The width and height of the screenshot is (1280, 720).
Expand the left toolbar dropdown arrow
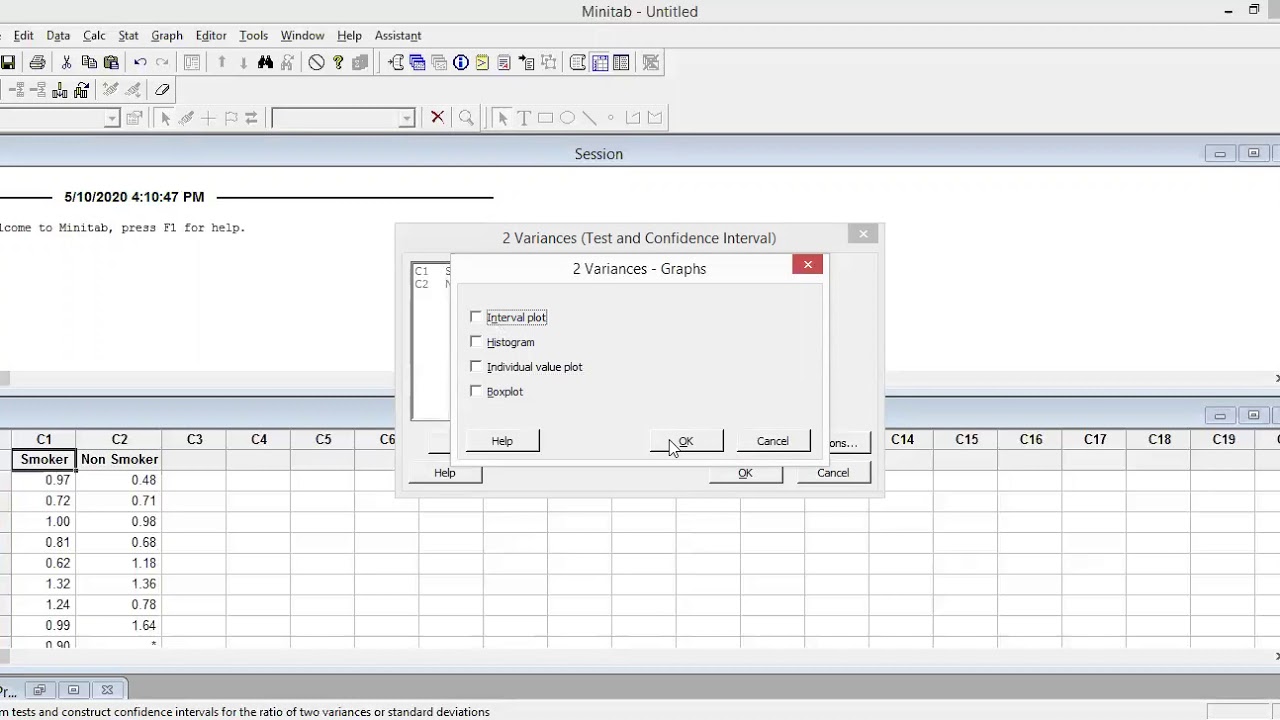tap(112, 118)
